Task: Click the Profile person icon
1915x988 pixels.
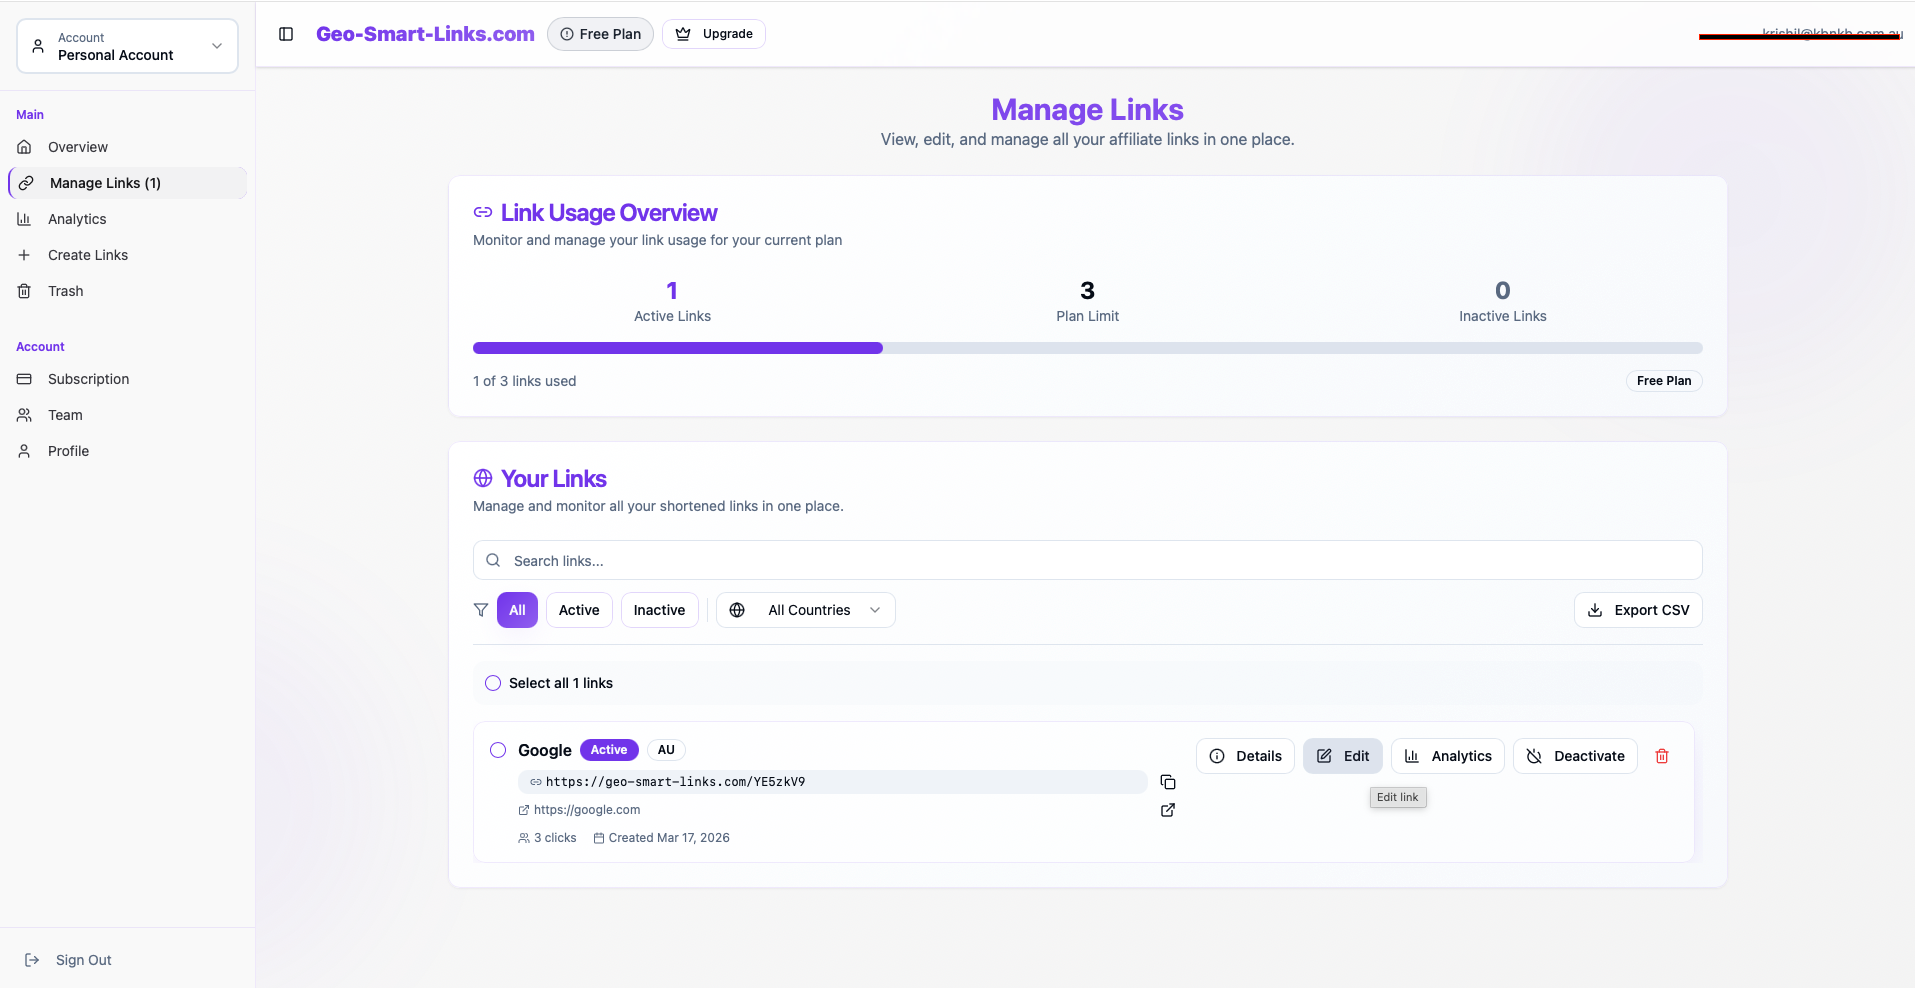Action: tap(24, 451)
